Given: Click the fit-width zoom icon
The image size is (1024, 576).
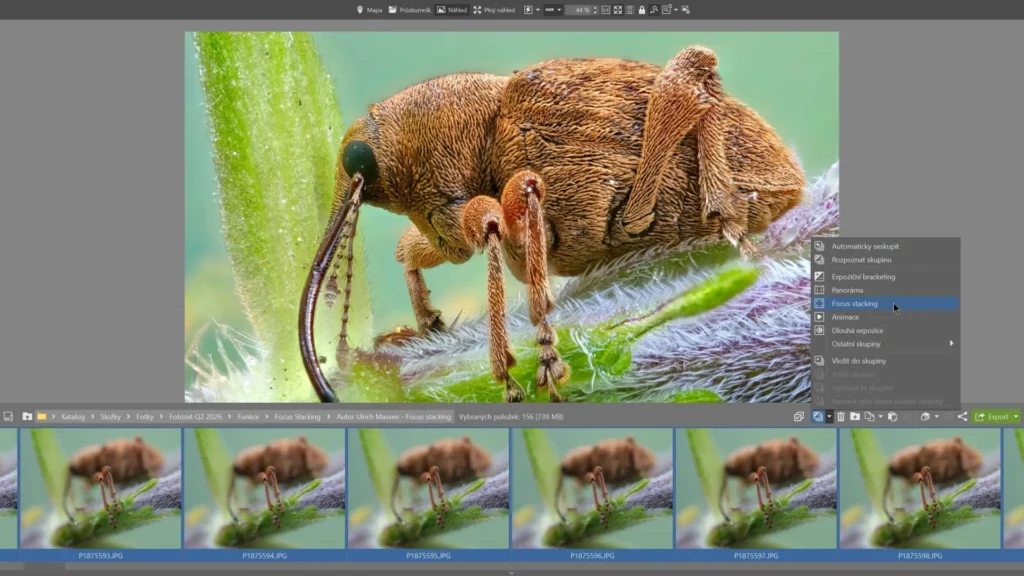Looking at the screenshot, I should 630,10.
